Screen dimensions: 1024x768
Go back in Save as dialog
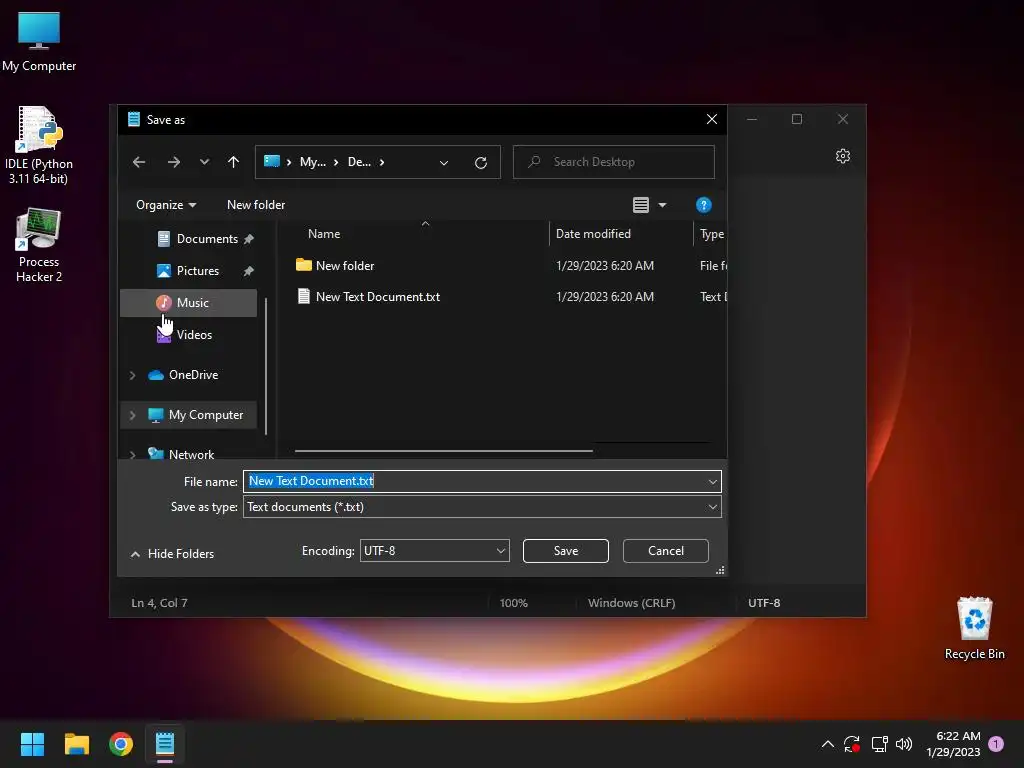click(x=139, y=162)
